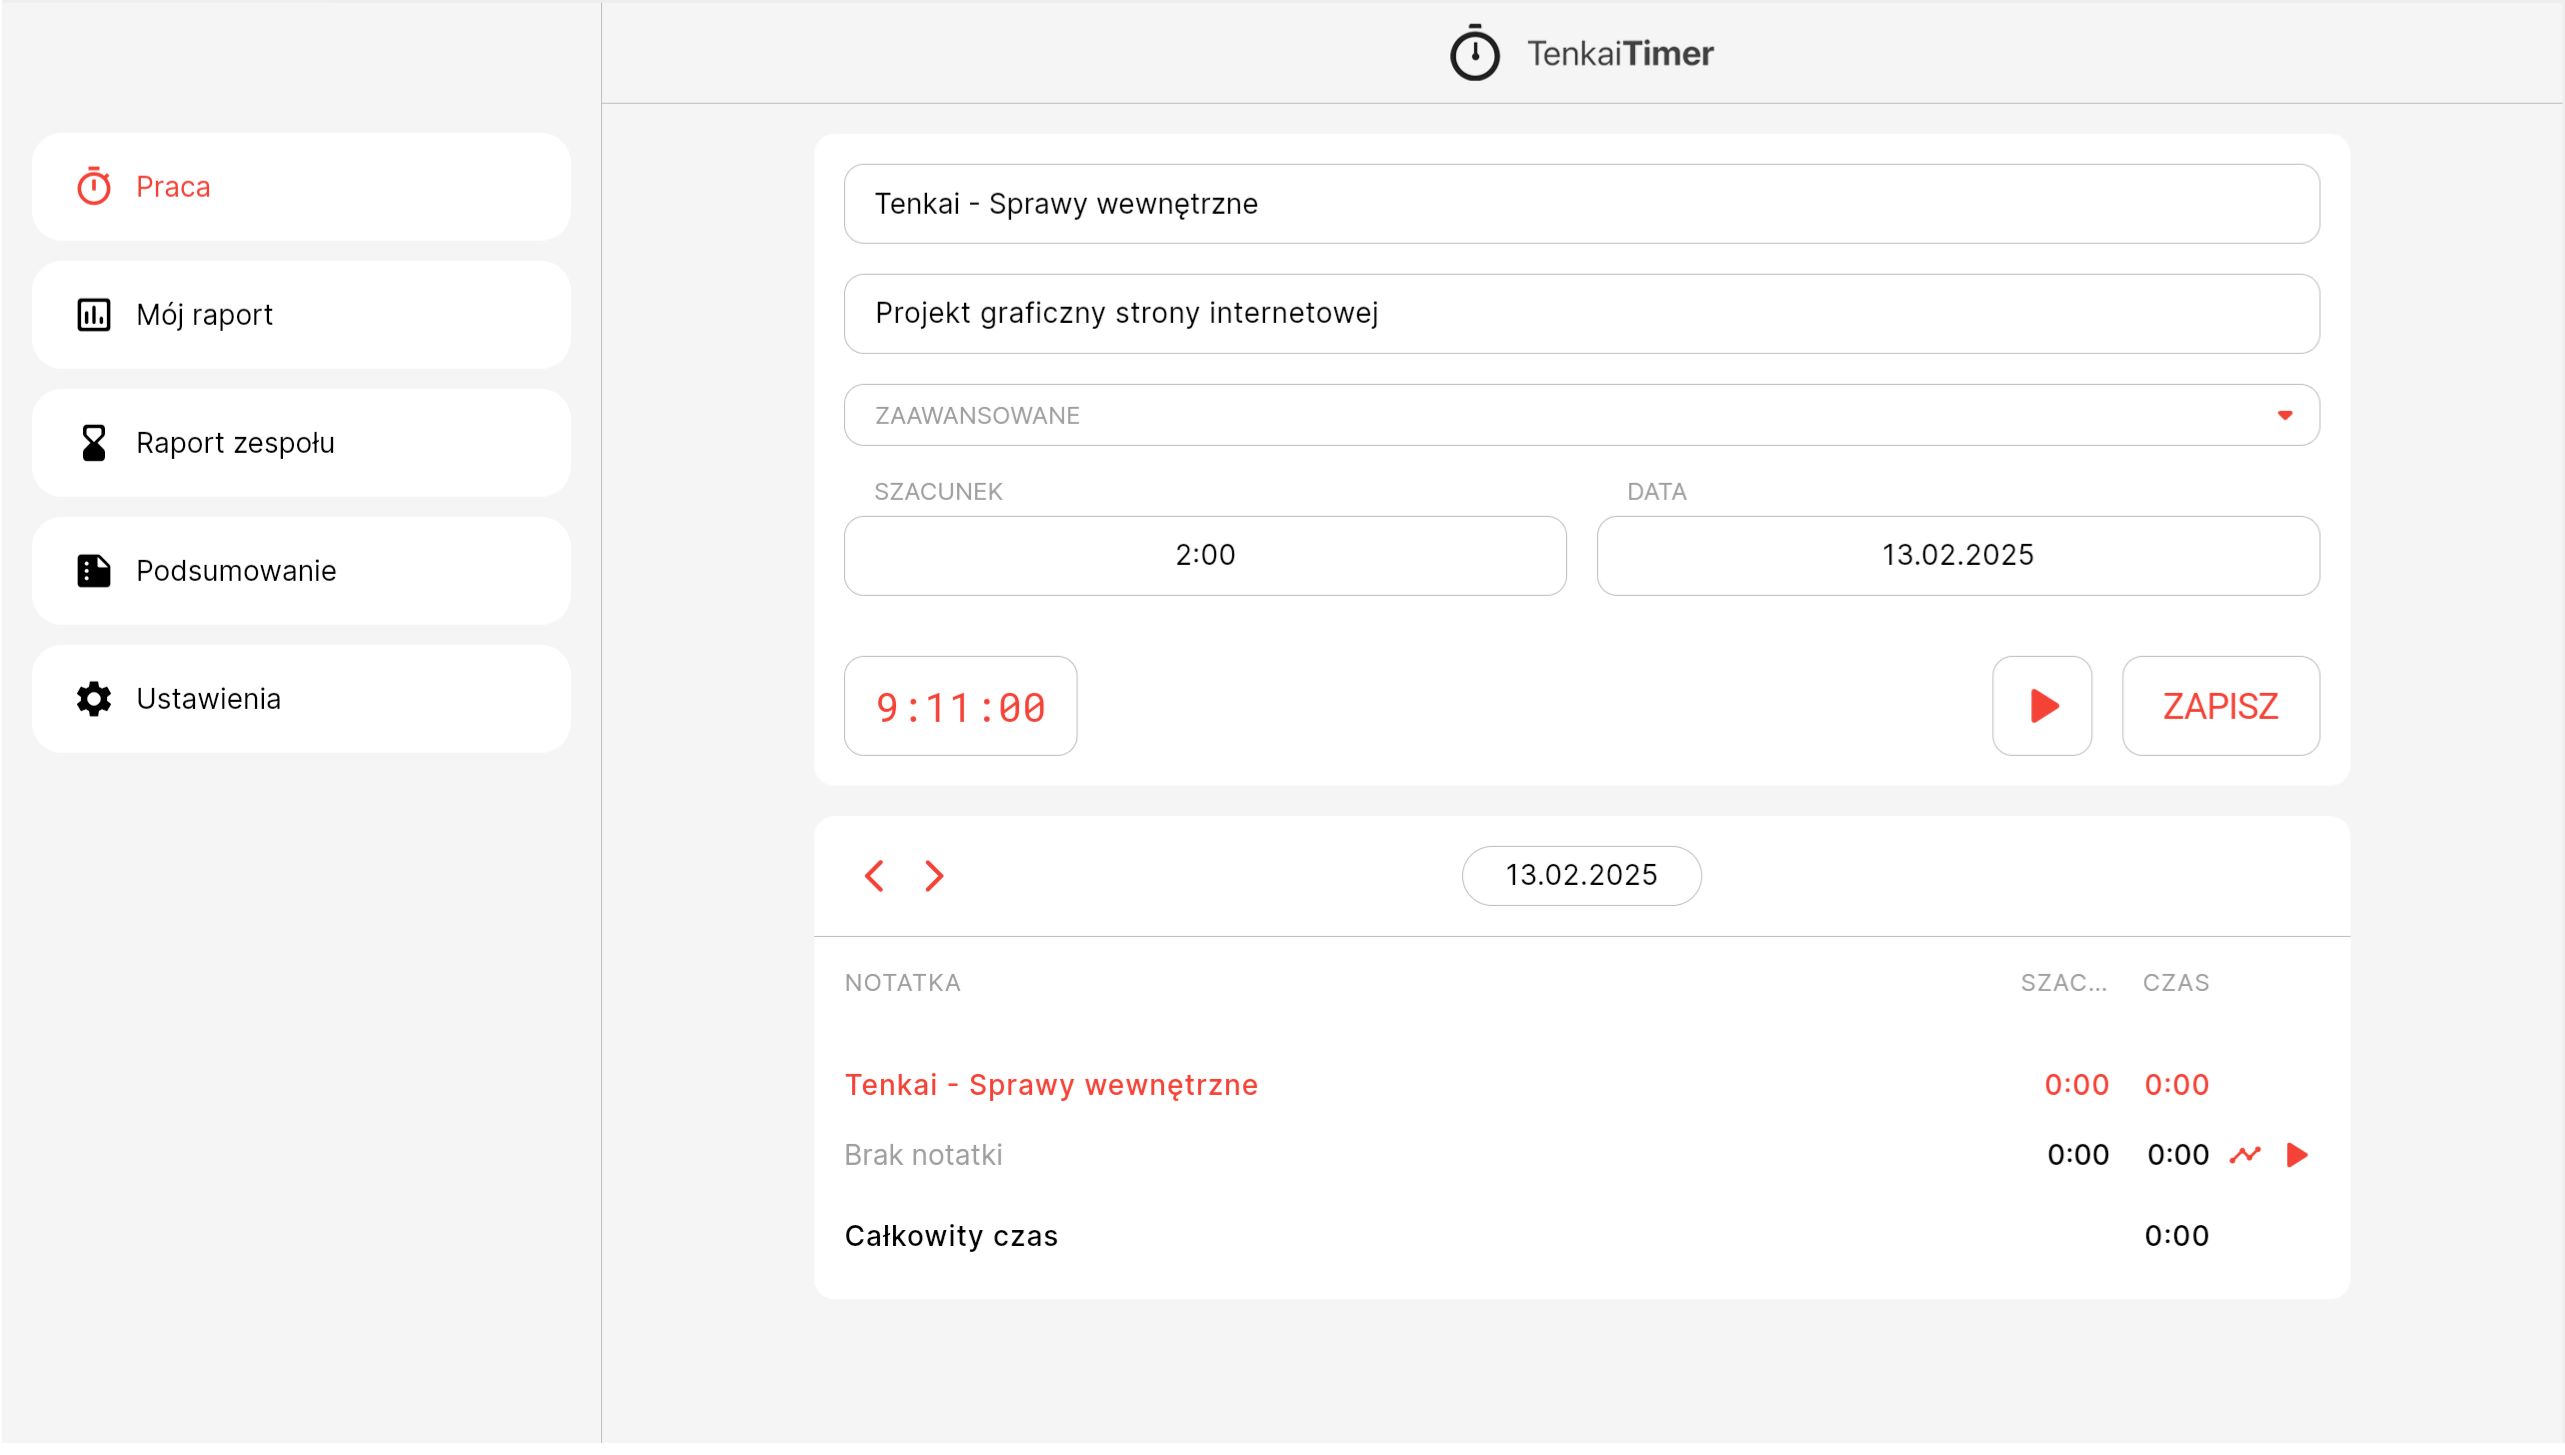This screenshot has width=2565, height=1455.
Task: Go to next day with right chevron
Action: tap(934, 876)
